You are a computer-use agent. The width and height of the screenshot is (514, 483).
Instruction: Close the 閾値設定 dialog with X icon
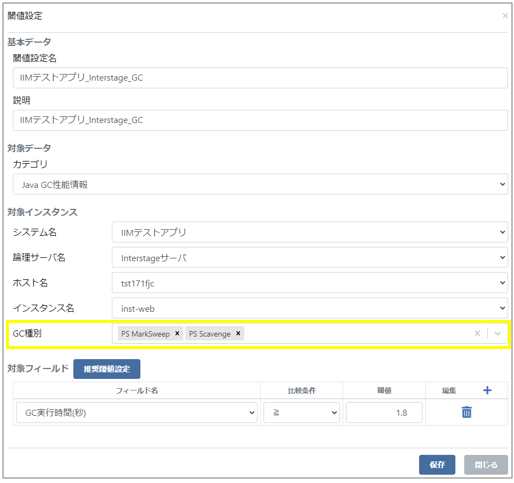tap(505, 16)
